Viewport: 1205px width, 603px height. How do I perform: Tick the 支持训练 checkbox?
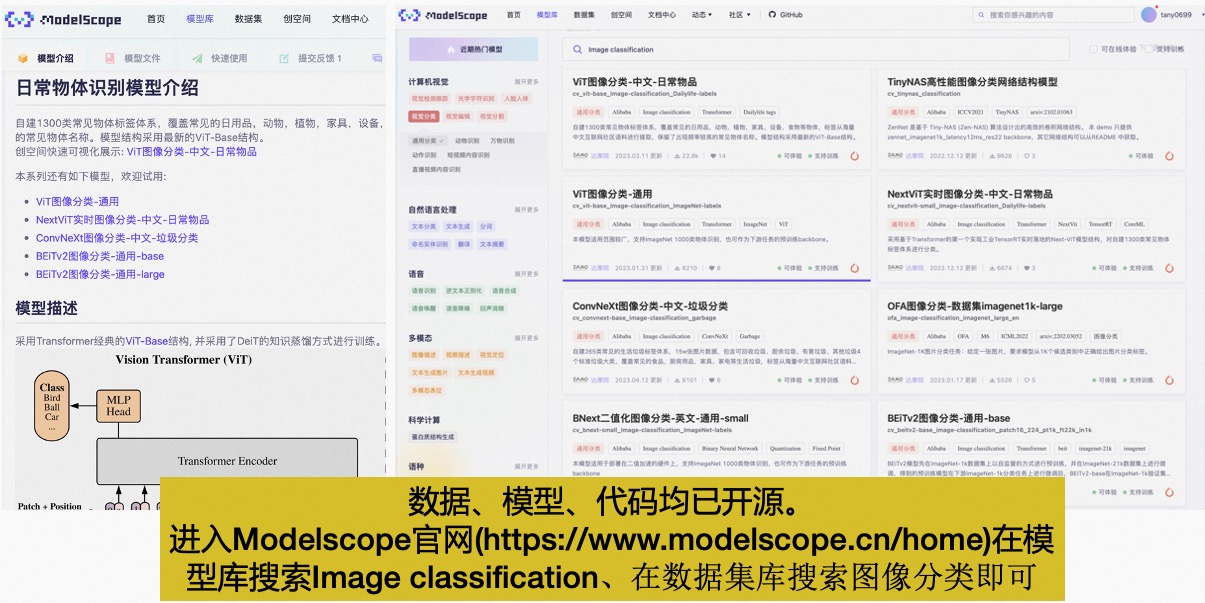[x=1149, y=49]
